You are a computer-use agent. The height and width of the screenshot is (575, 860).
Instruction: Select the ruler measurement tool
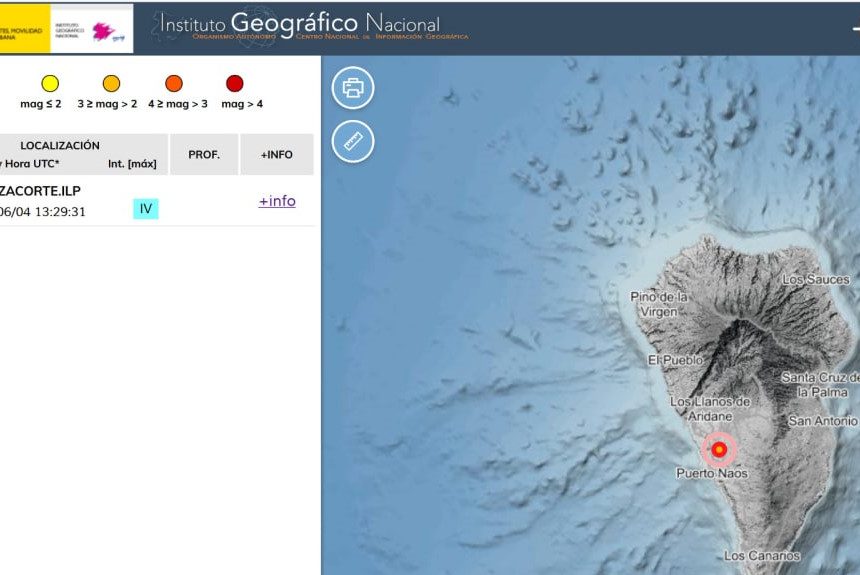tap(353, 142)
